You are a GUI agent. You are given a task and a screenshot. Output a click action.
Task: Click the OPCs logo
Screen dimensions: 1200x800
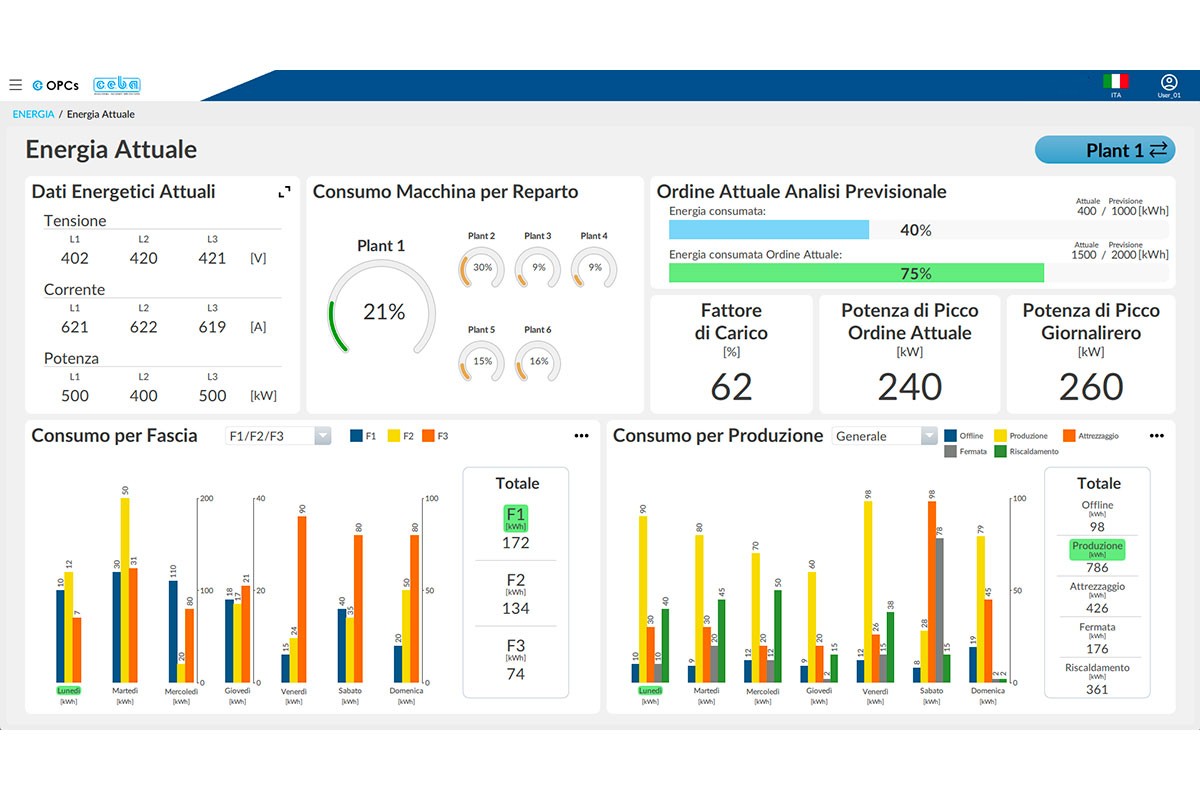(56, 85)
